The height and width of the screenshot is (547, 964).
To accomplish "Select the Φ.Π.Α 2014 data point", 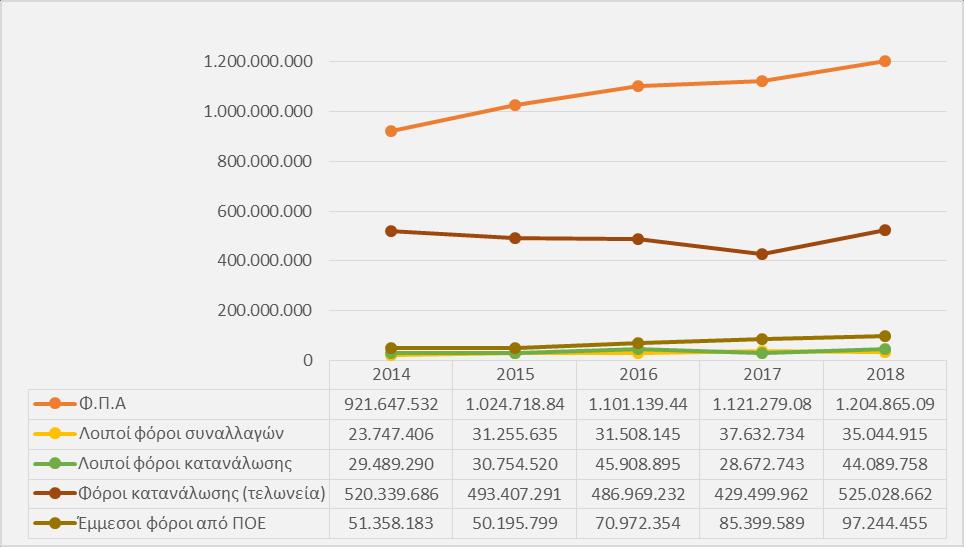I will pos(391,131).
